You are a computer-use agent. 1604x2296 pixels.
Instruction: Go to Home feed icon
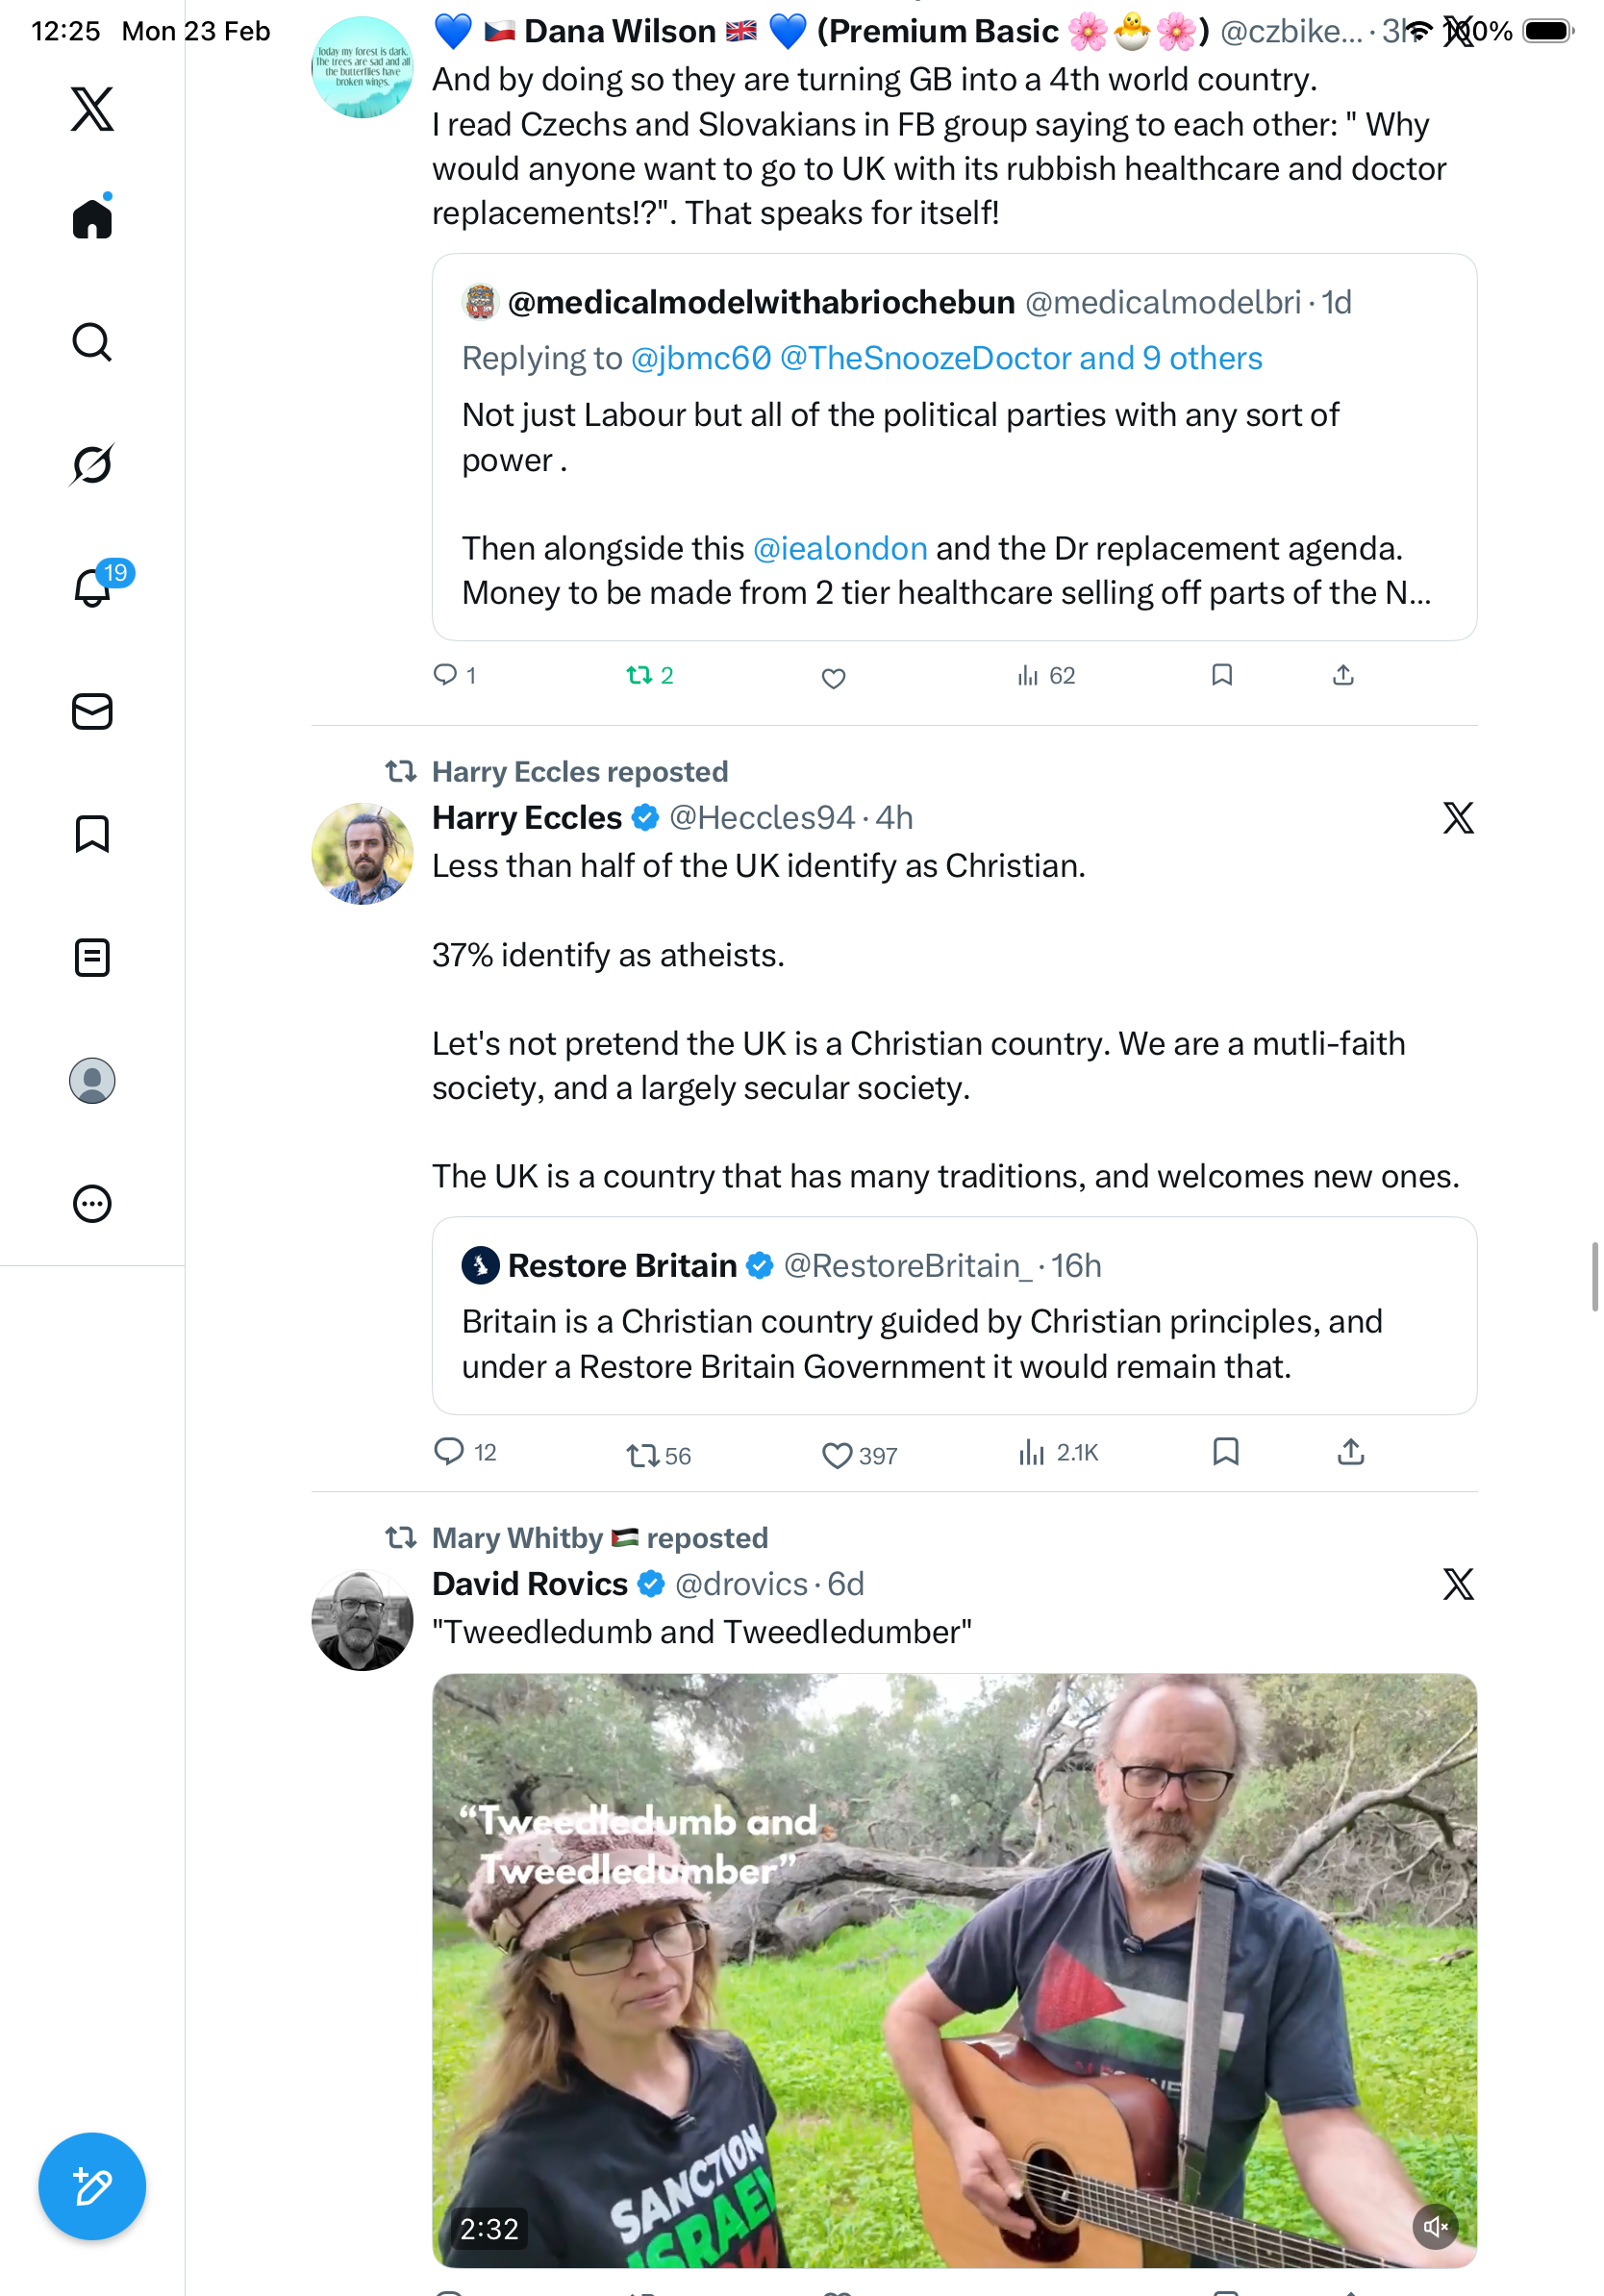[92, 218]
